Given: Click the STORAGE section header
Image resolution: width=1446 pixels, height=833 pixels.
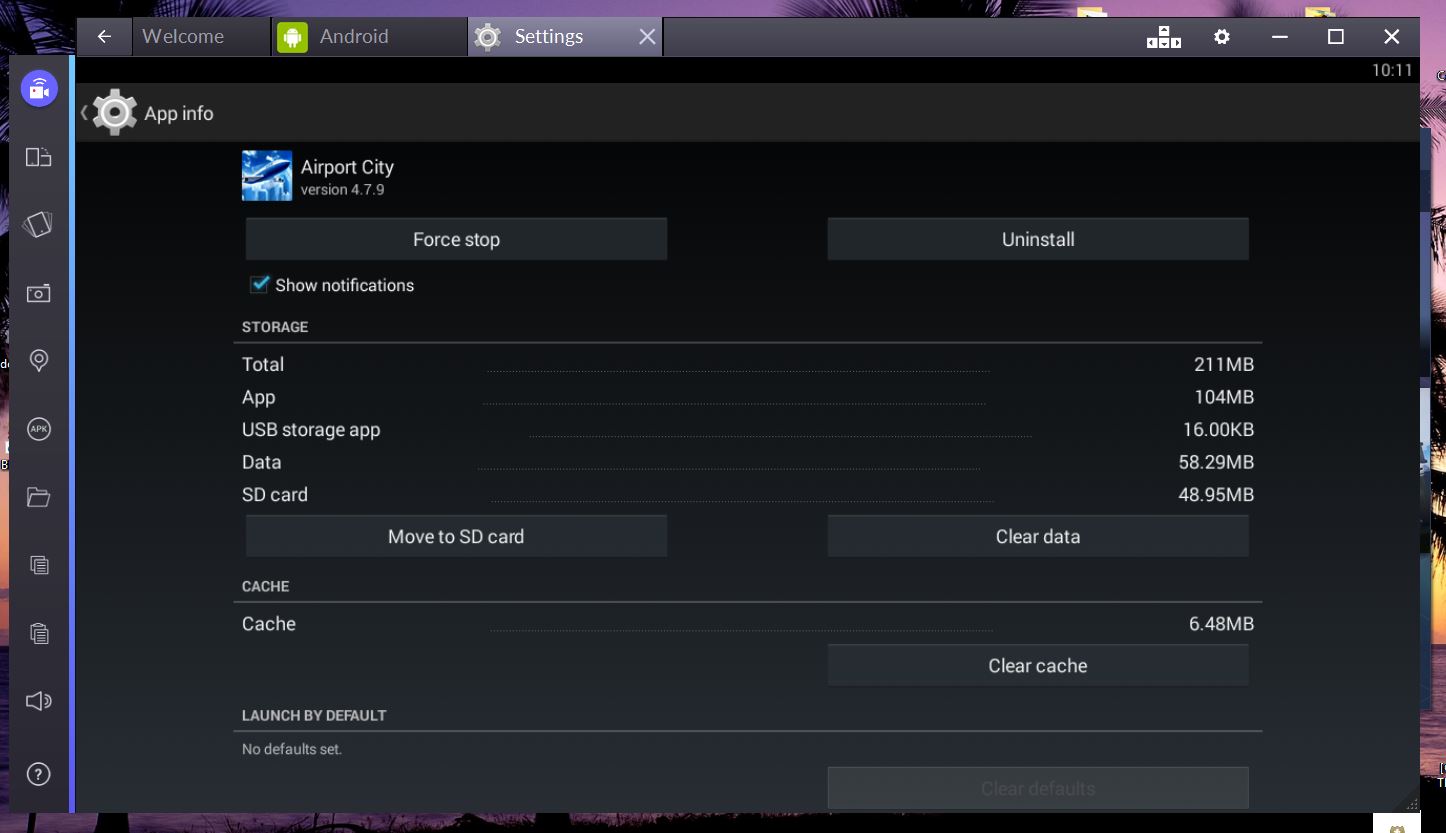Looking at the screenshot, I should click(275, 327).
